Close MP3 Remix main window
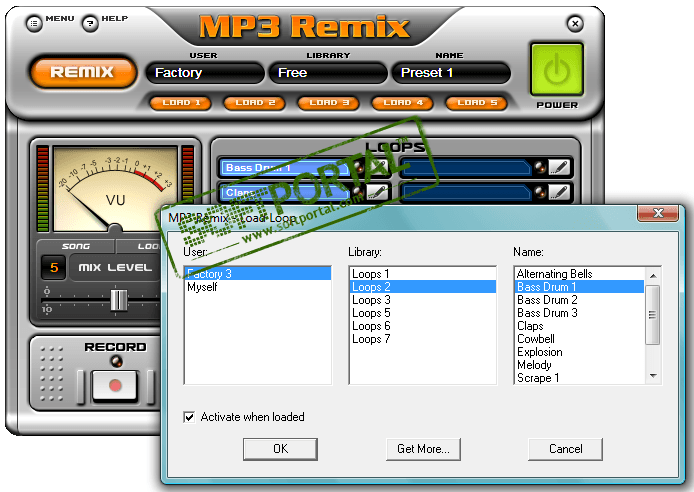 click(x=575, y=23)
